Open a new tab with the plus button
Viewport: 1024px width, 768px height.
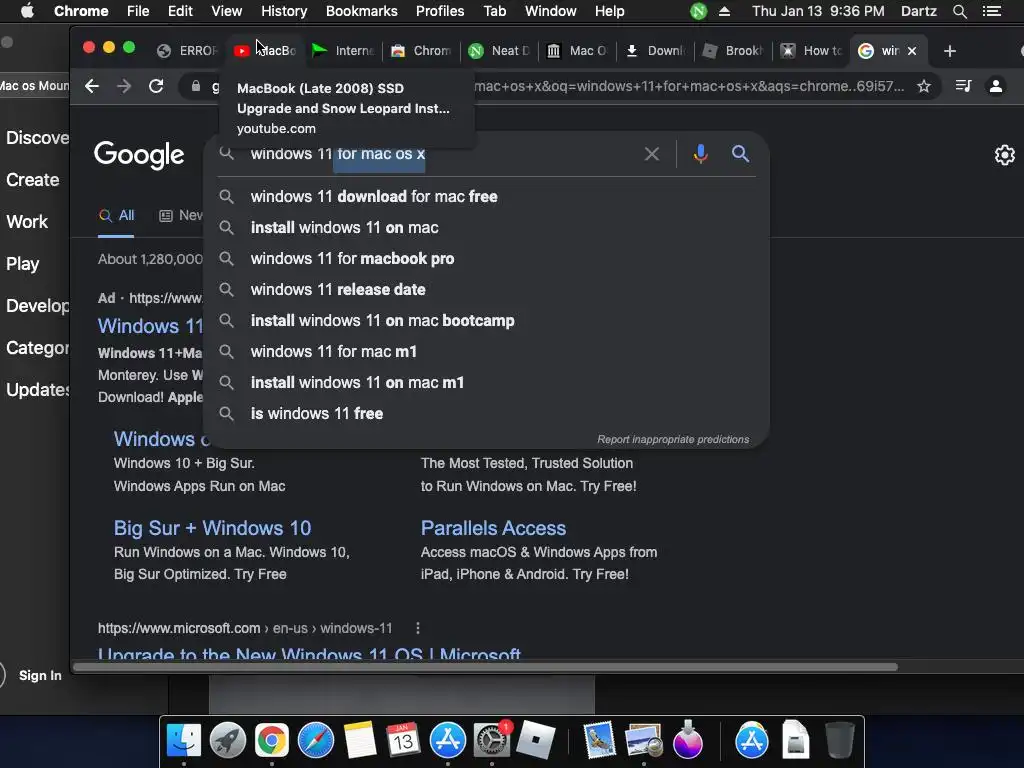(x=950, y=51)
